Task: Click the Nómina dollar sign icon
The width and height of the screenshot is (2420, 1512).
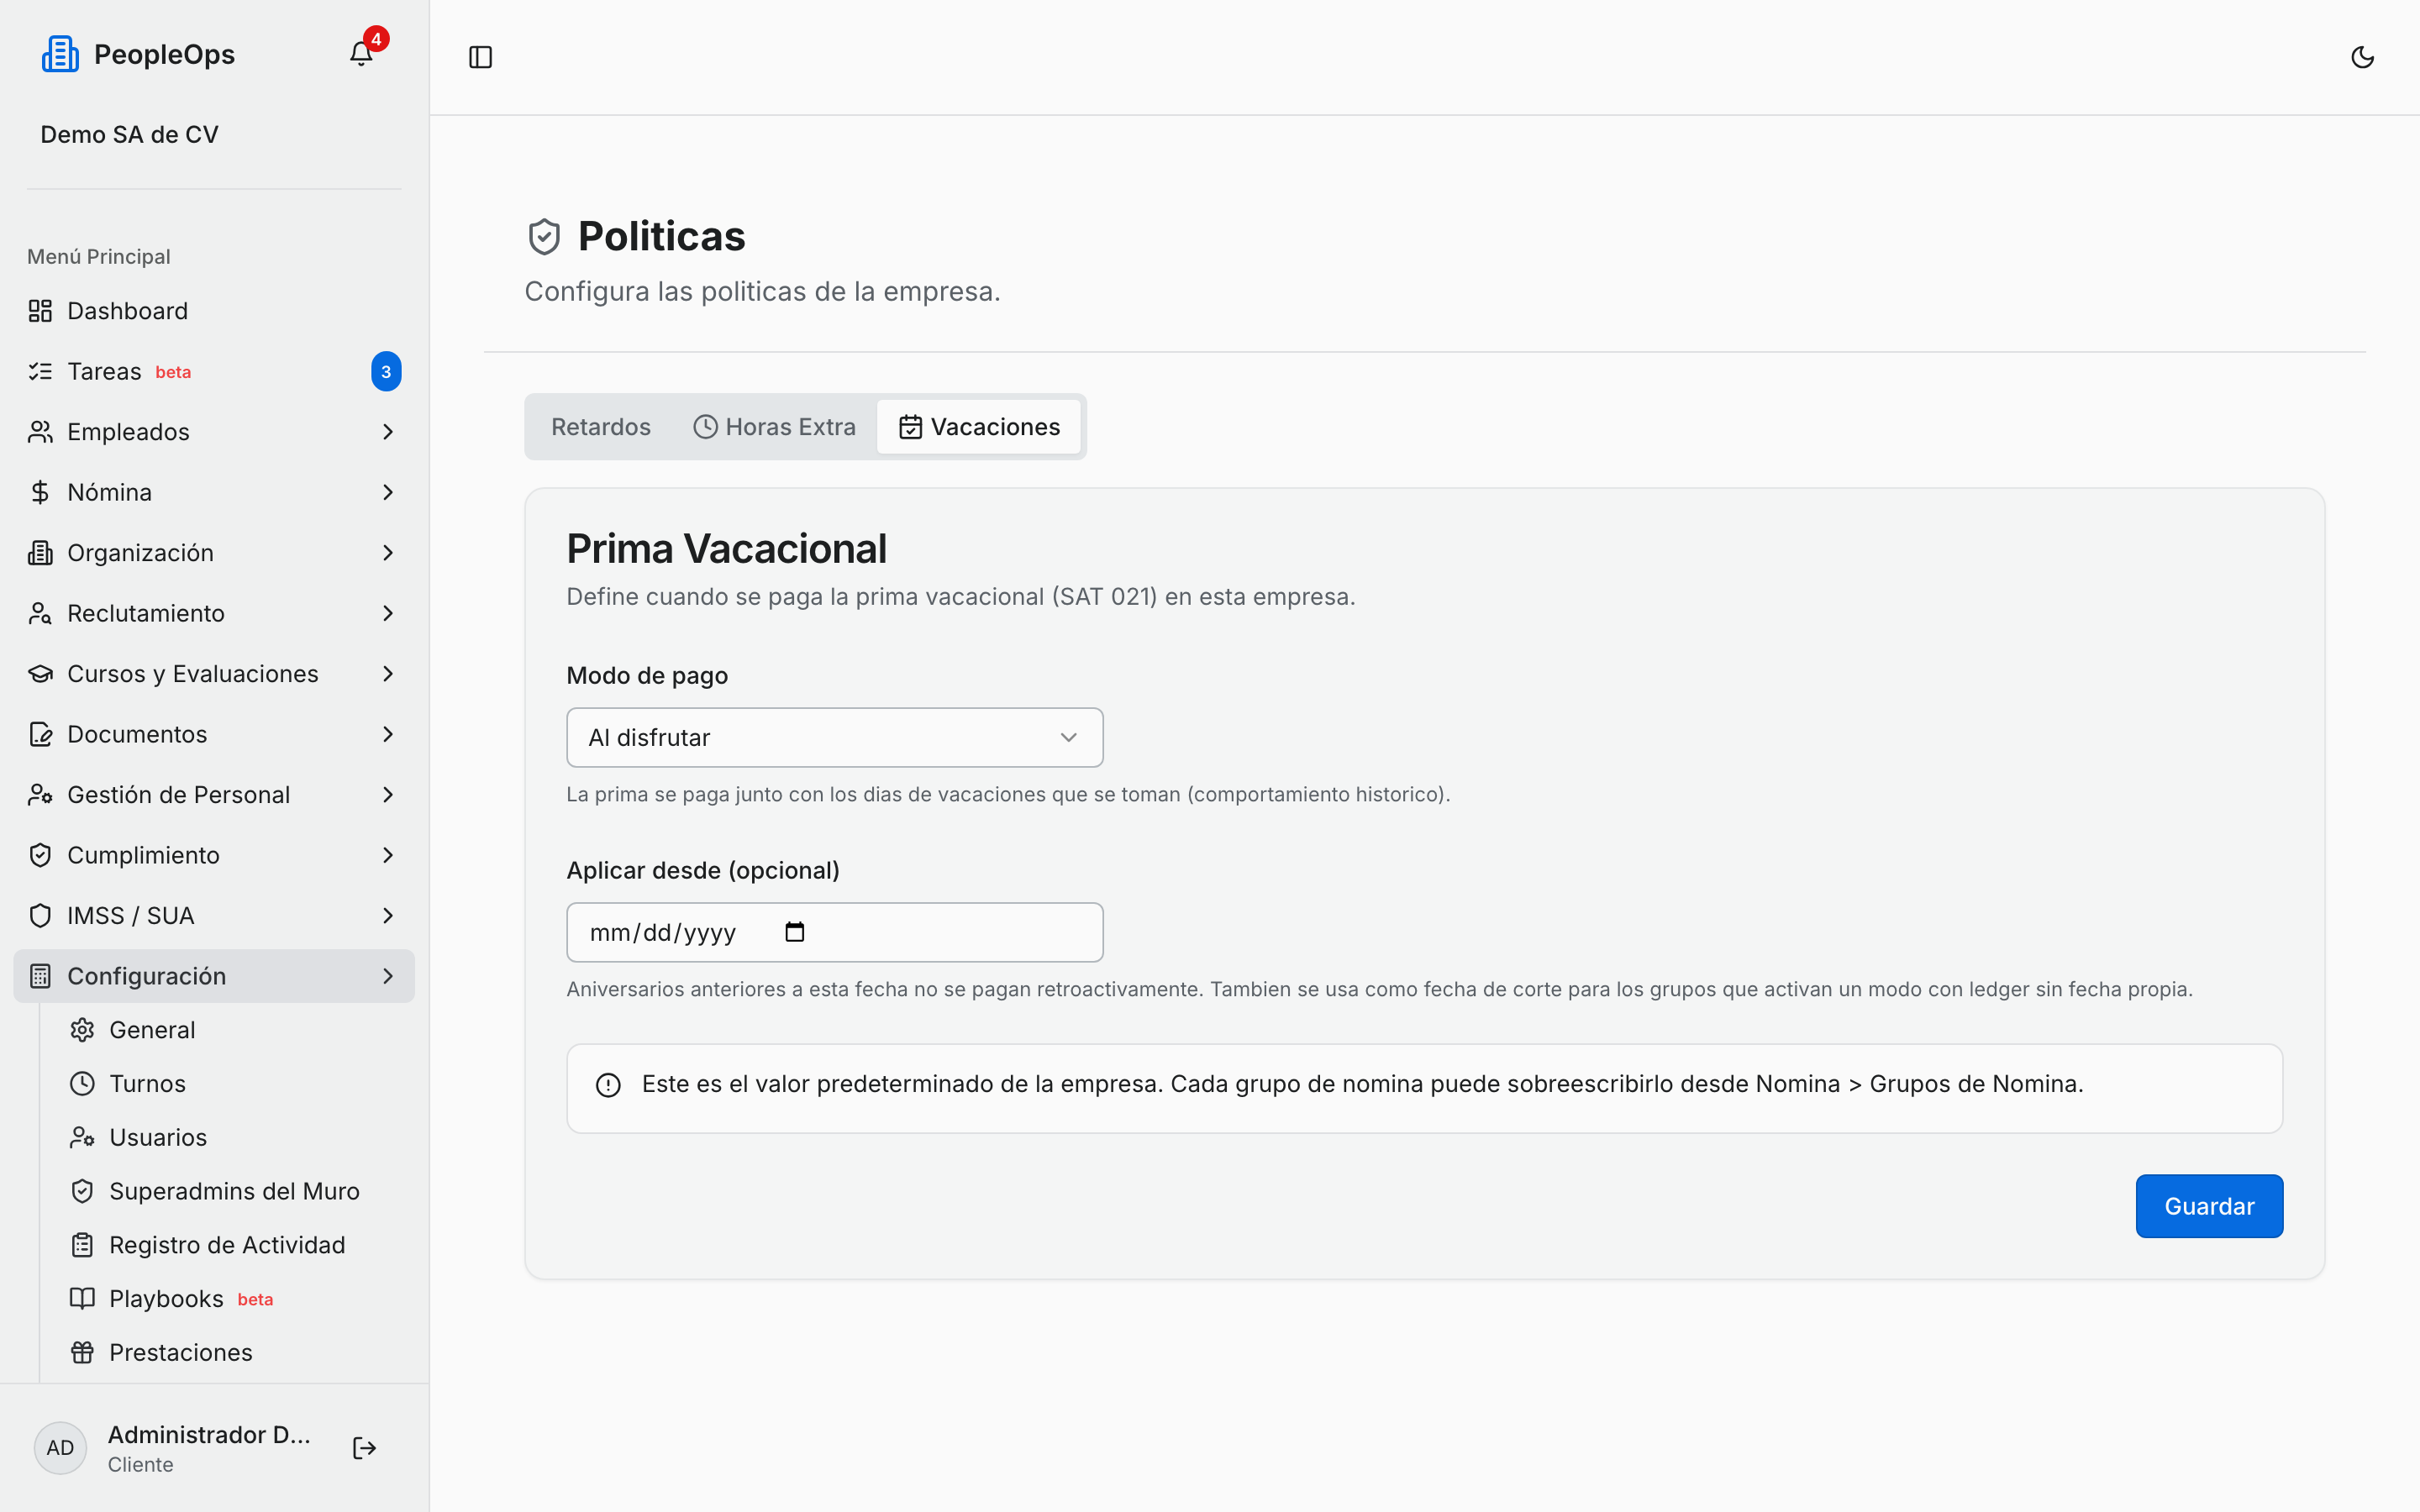Action: click(40, 492)
